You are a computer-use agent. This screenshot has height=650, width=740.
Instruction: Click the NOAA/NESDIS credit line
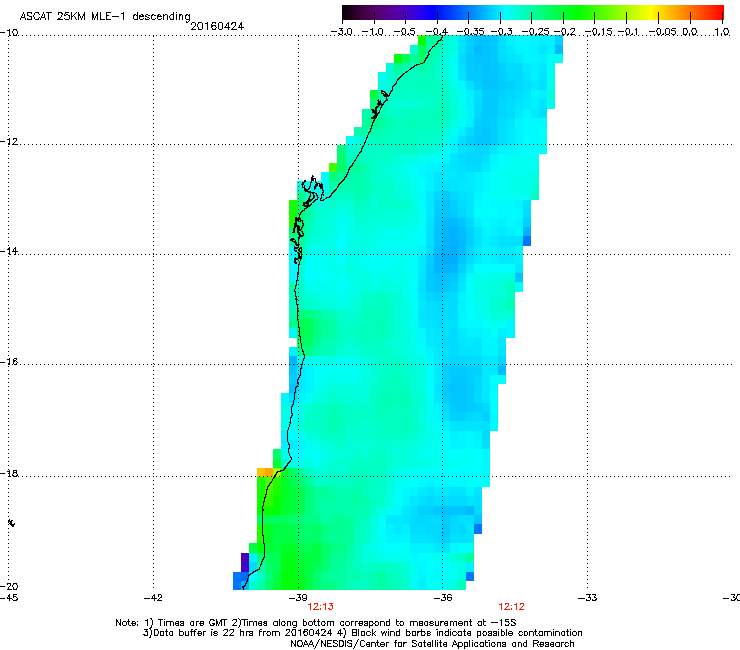click(432, 644)
